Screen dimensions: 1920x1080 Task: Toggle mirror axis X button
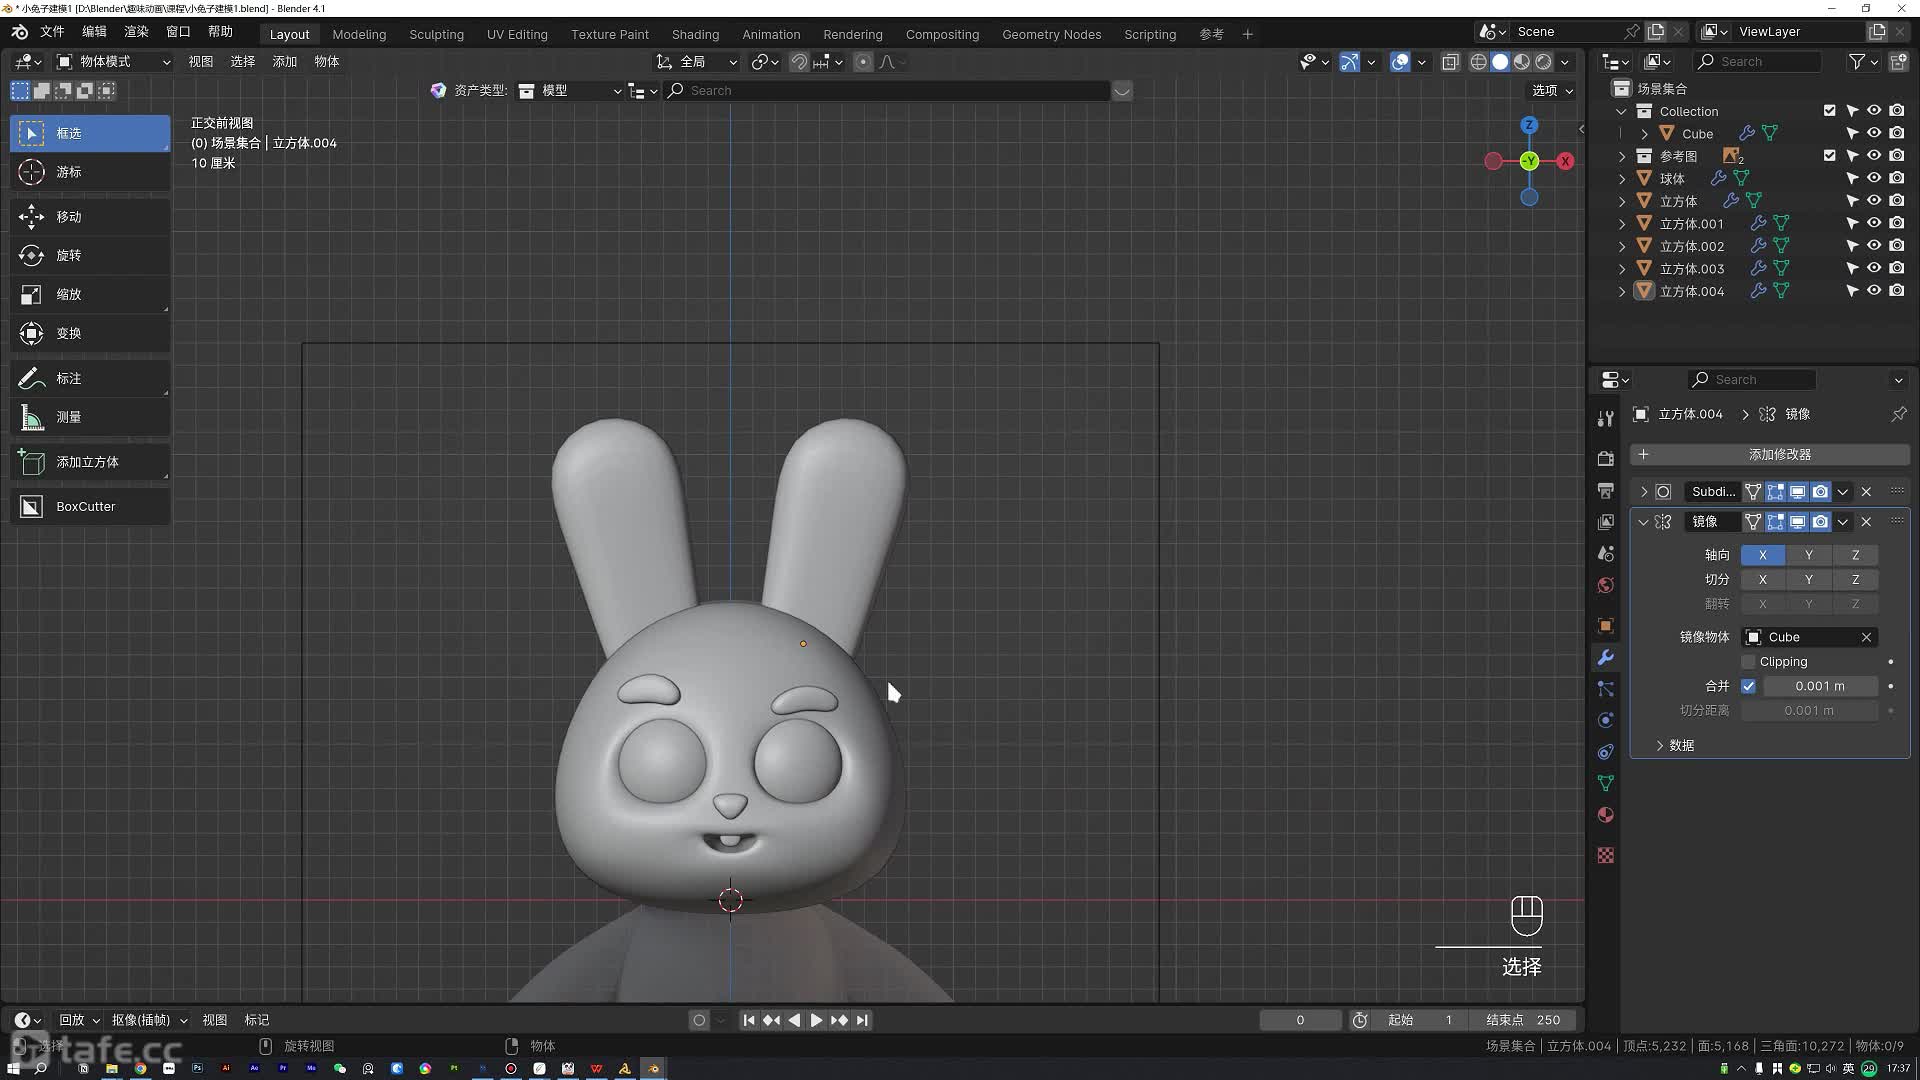point(1762,555)
